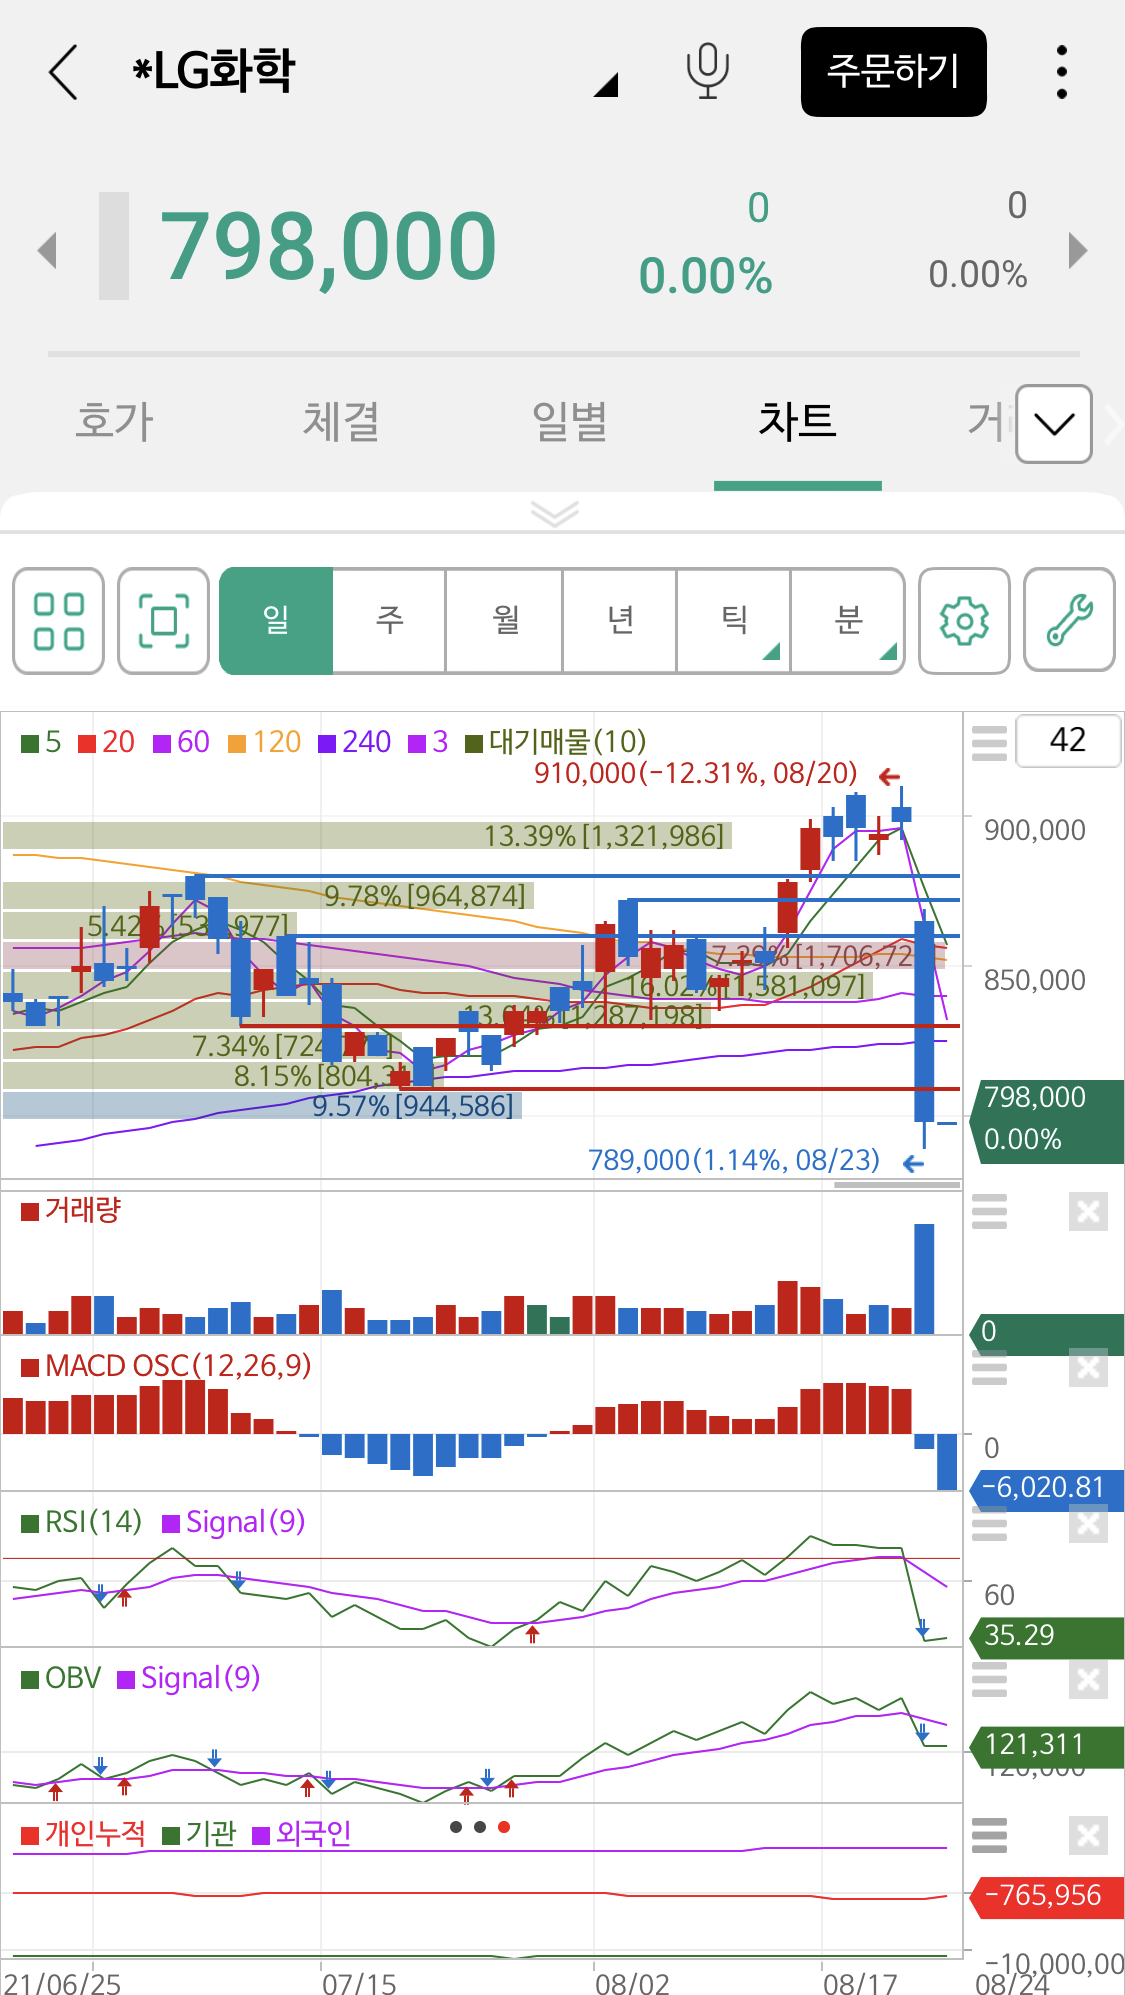Tap the large gray-bar price indicator
The image size is (1125, 1995).
coord(114,246)
